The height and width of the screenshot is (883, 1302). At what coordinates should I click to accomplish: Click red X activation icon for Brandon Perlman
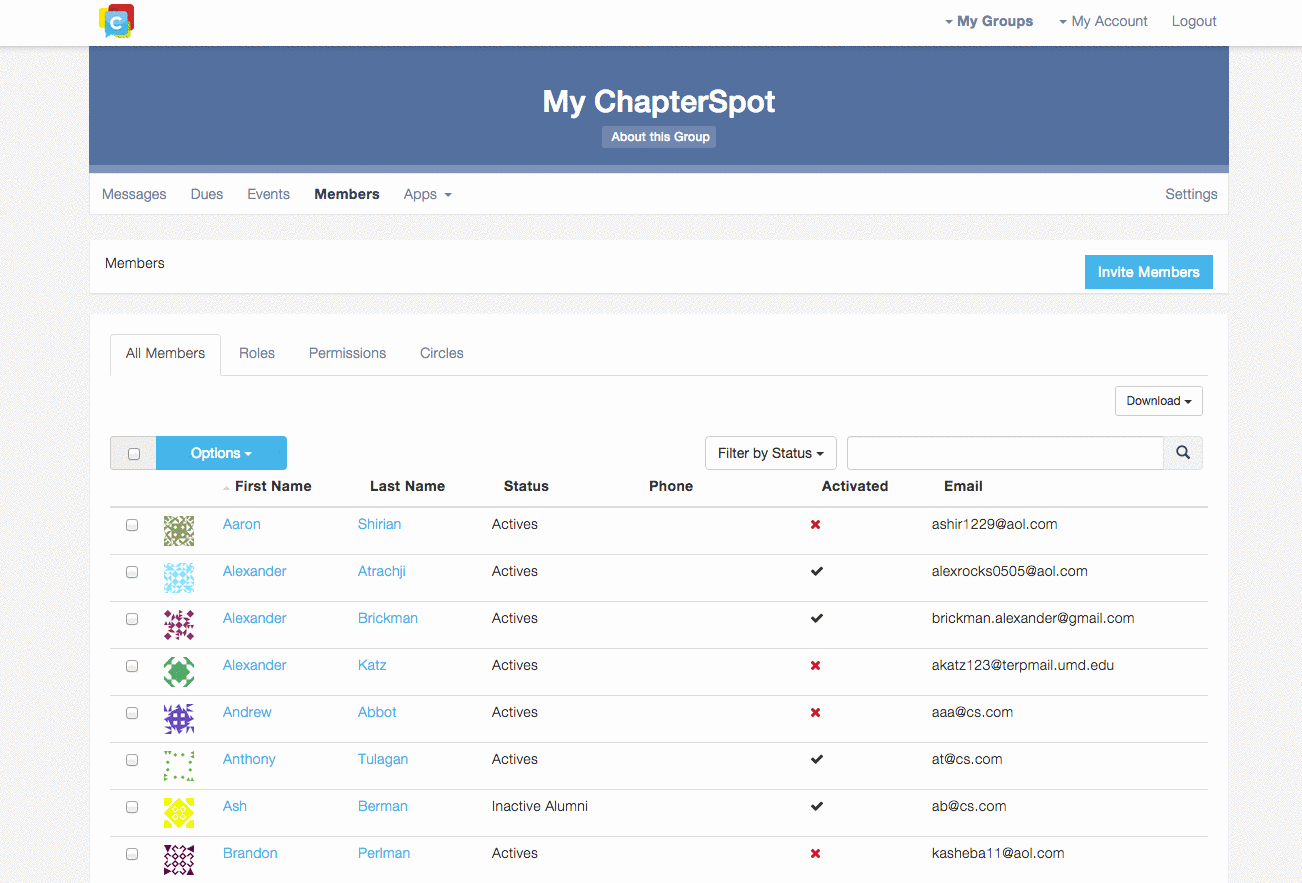point(816,854)
